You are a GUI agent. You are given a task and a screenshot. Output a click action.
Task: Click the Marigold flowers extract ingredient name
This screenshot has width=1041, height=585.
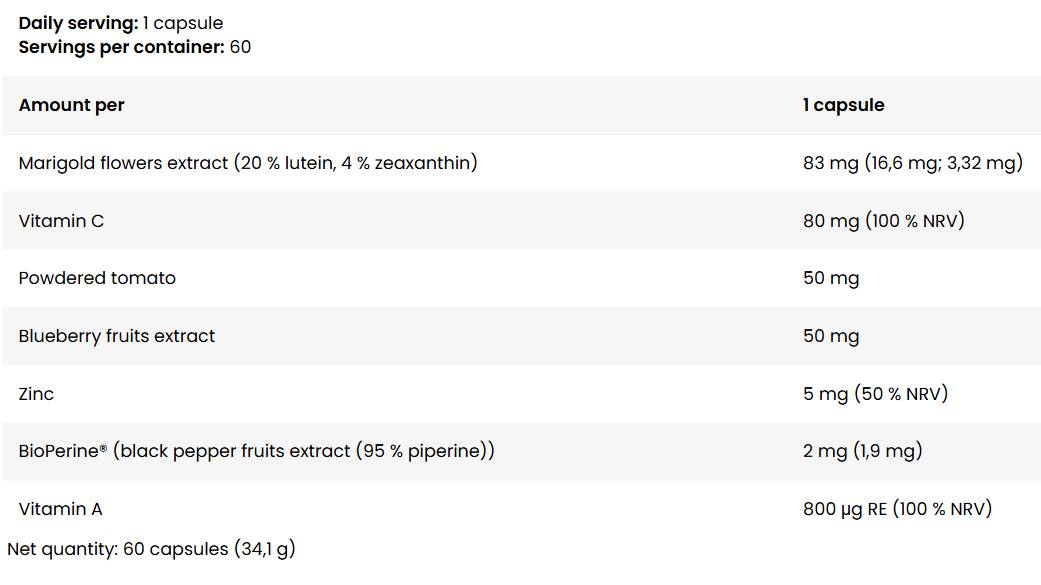[247, 162]
